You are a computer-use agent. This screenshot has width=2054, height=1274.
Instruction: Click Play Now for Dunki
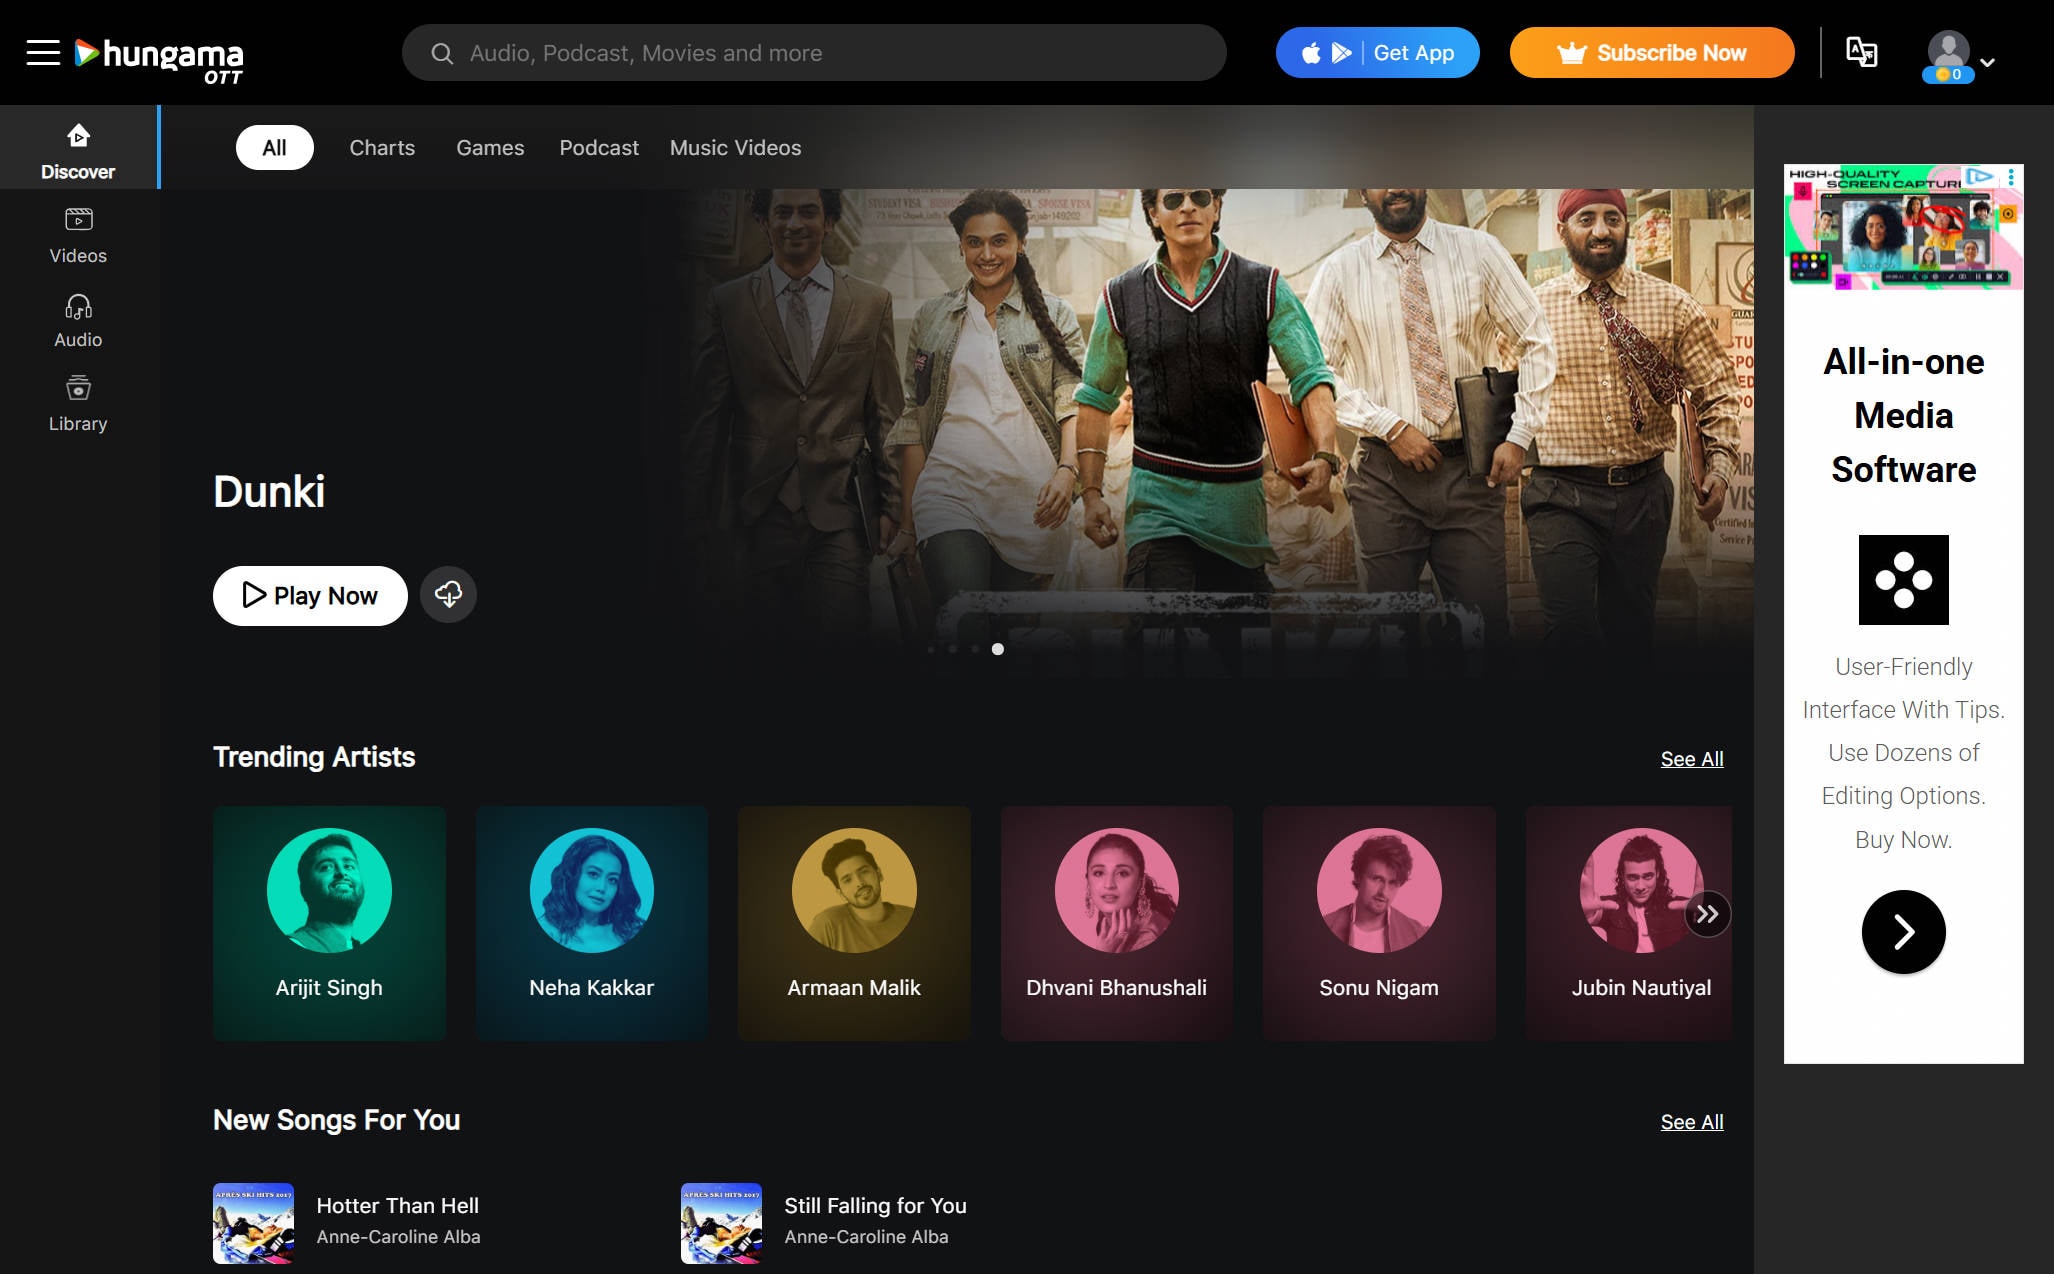coord(310,595)
